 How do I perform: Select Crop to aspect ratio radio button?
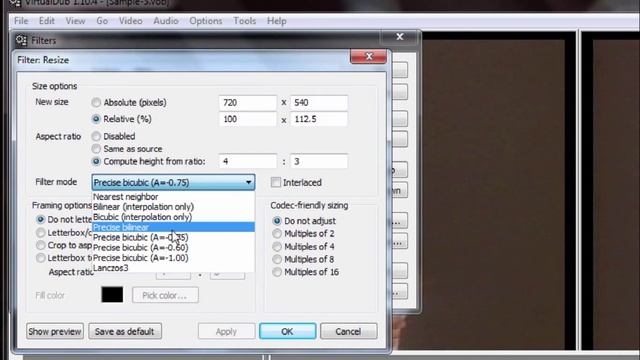[40, 245]
